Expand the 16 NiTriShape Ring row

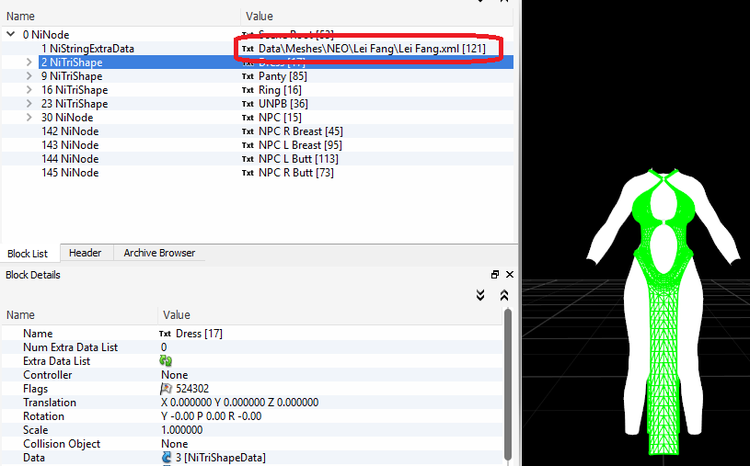pyautogui.click(x=29, y=90)
